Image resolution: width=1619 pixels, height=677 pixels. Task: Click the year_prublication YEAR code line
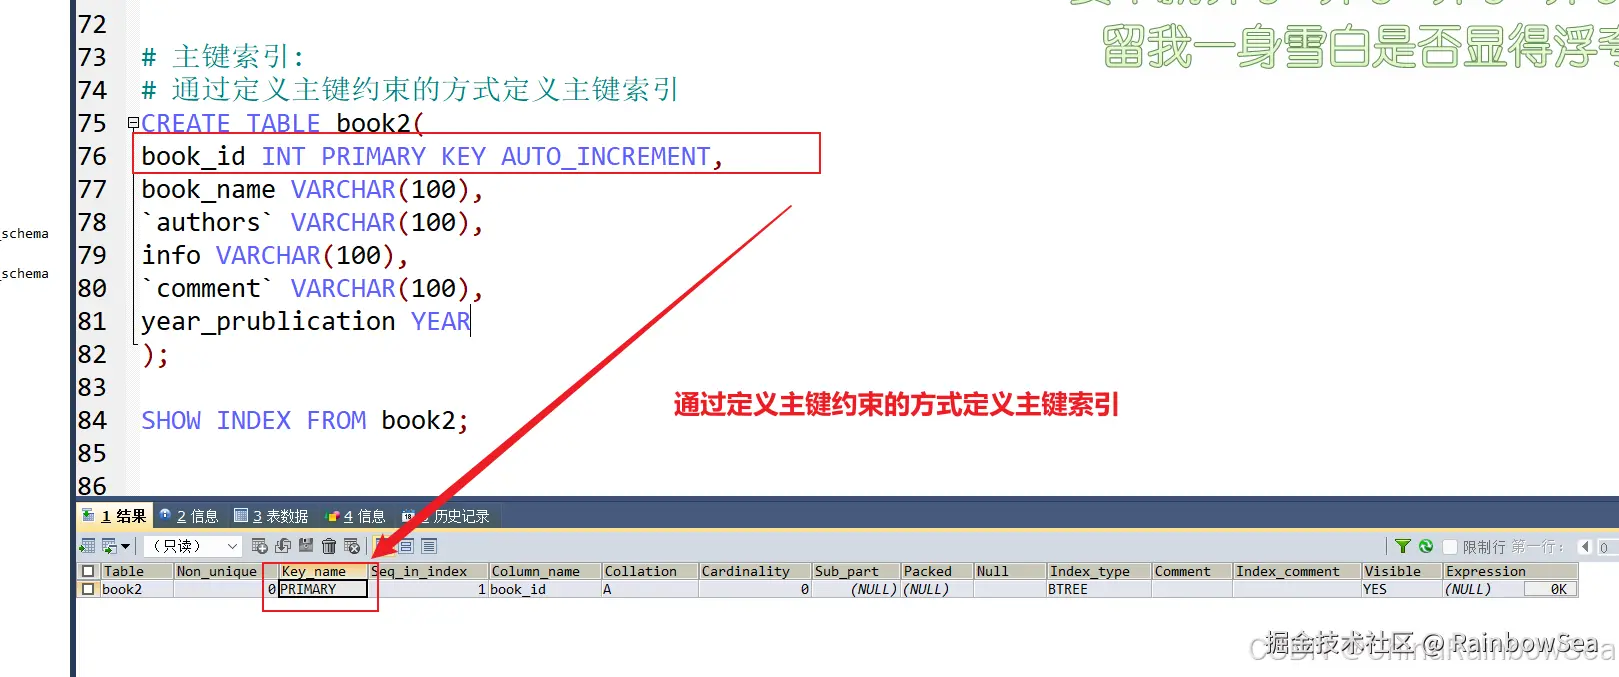click(306, 321)
